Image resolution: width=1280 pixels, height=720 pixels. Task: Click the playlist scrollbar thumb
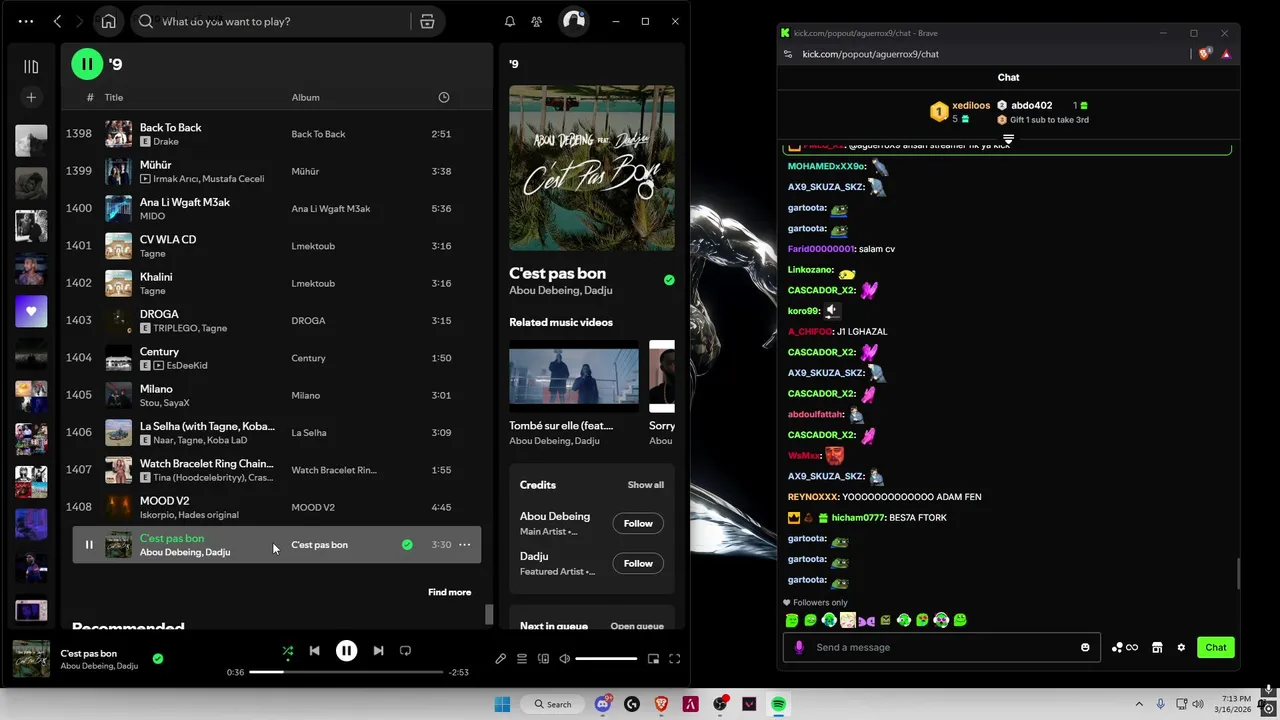tap(489, 614)
